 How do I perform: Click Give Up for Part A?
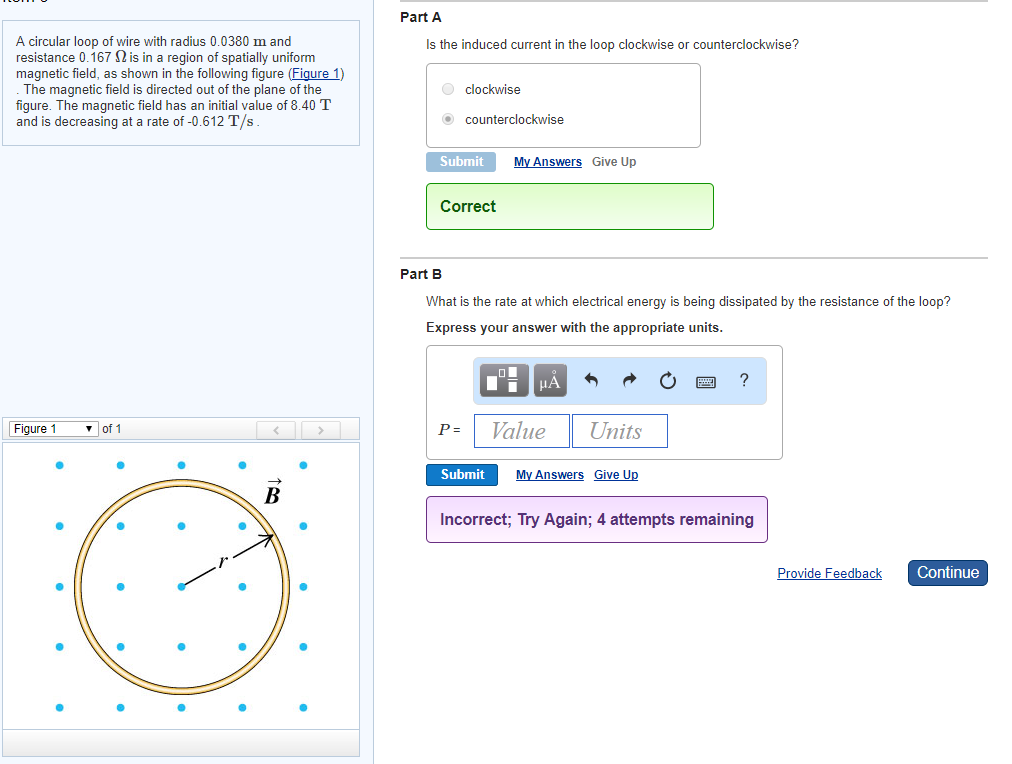[x=613, y=161]
